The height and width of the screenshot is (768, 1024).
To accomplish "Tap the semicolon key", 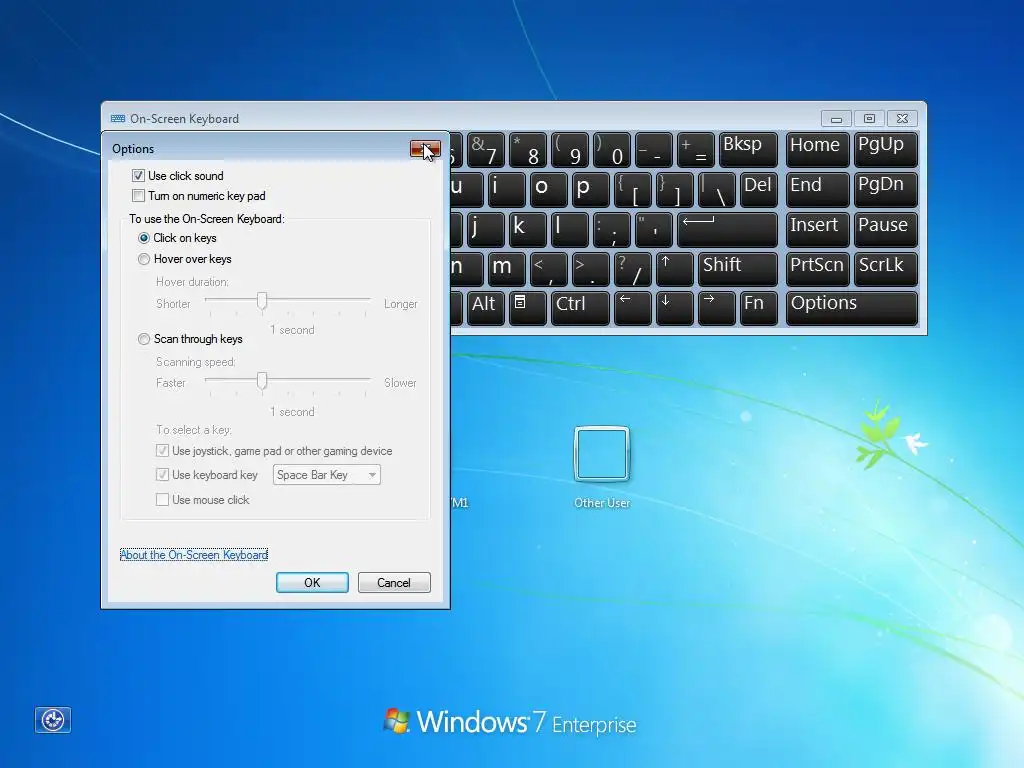I will pos(611,229).
